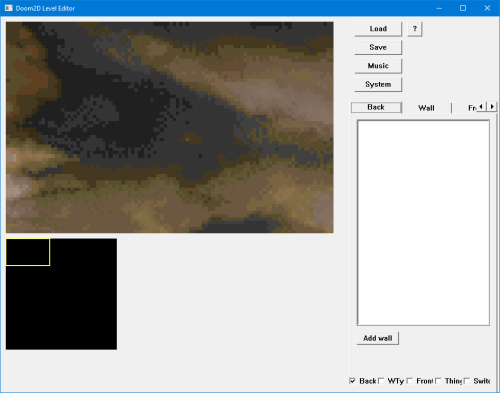Click the Load button

pos(378,29)
